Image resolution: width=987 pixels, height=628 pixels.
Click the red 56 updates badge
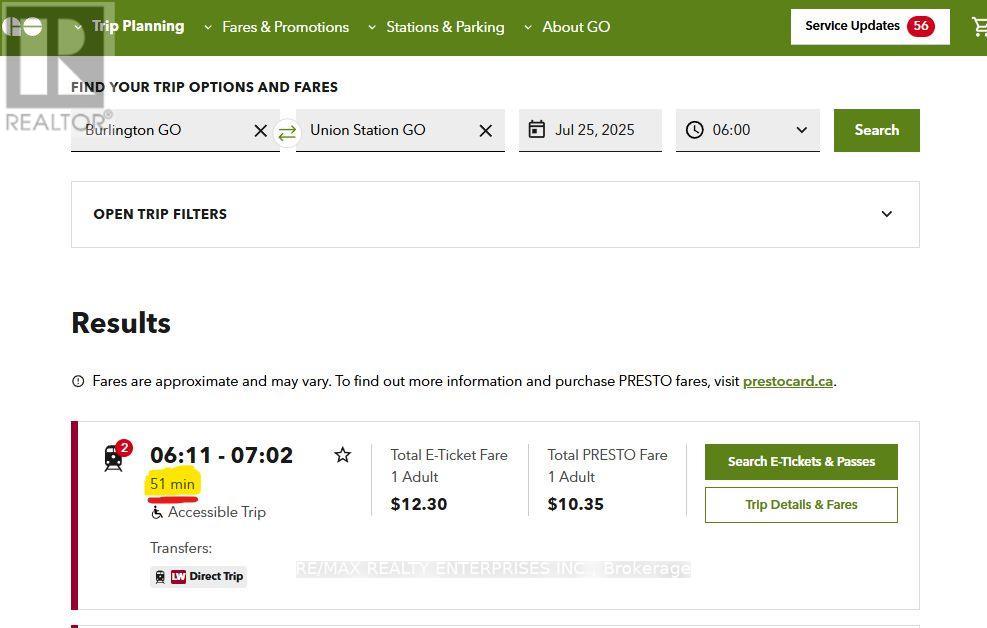coord(920,26)
